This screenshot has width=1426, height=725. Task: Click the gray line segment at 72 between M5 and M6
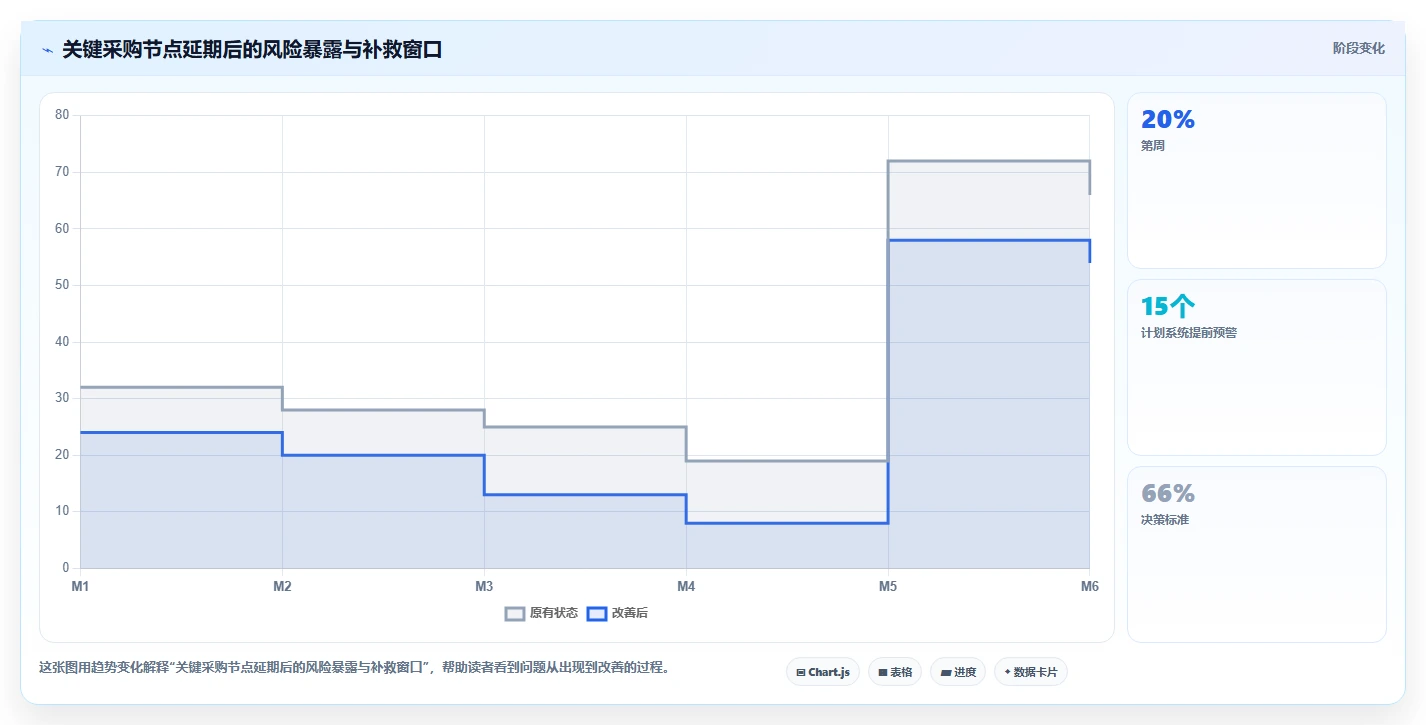click(989, 161)
